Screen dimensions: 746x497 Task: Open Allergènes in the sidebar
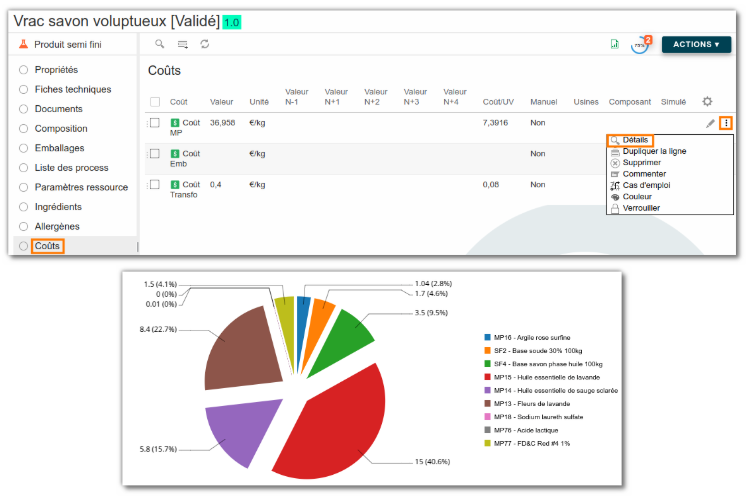coord(57,226)
